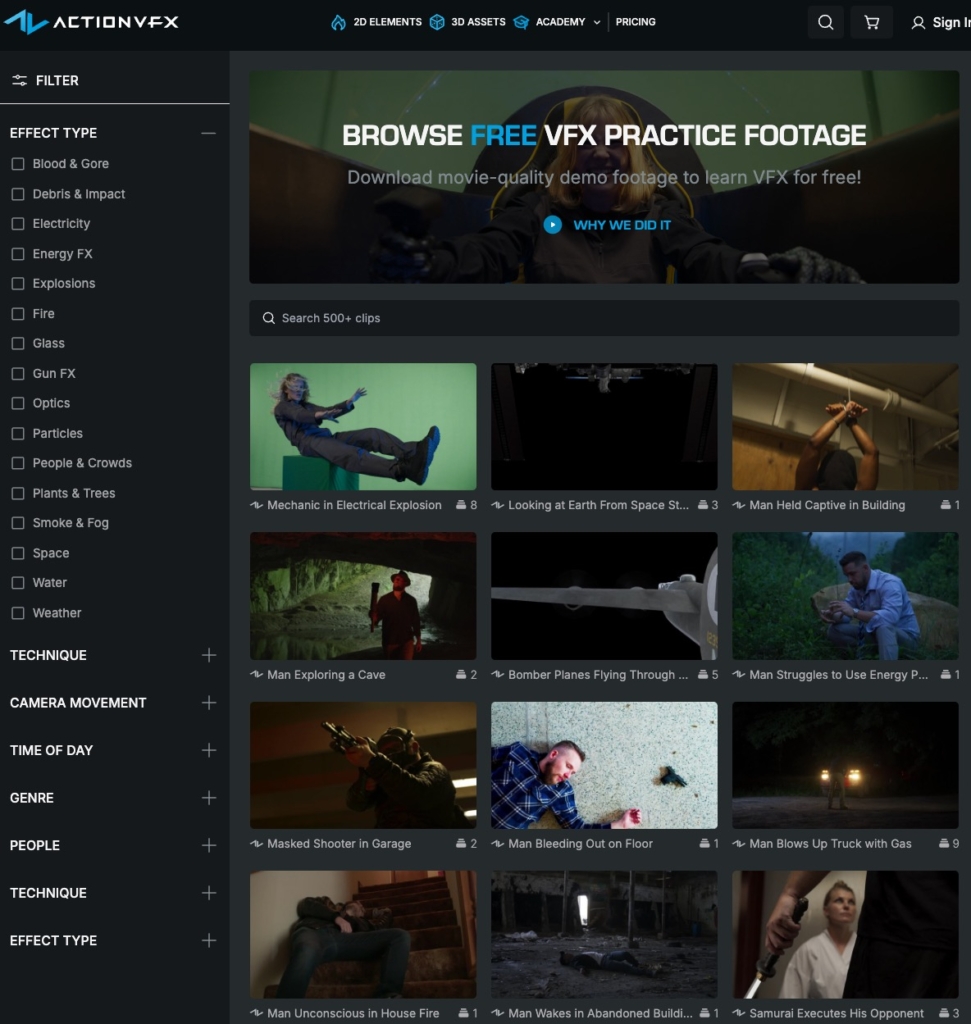This screenshot has width=971, height=1024.
Task: Click the play icon beside Why We Did It
Action: pyautogui.click(x=552, y=225)
